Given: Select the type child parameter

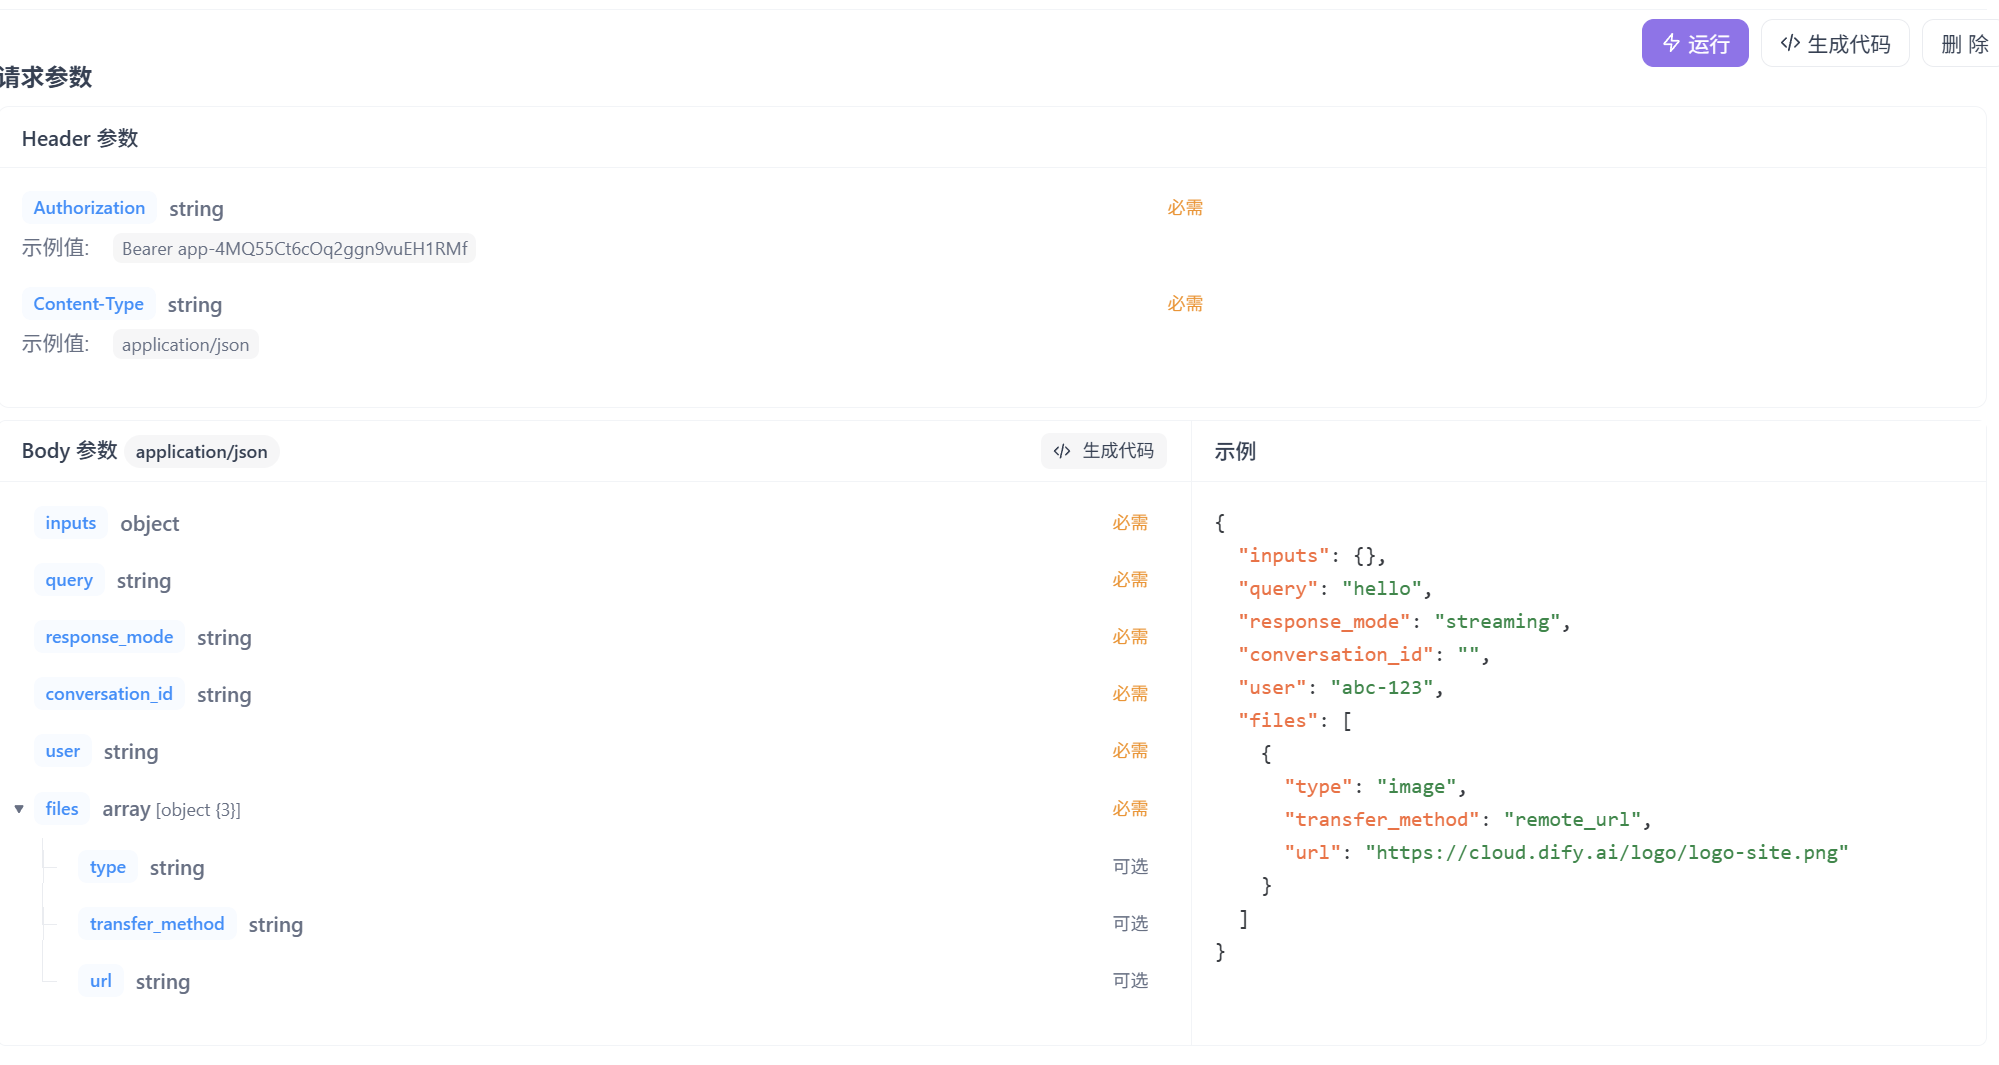Looking at the screenshot, I should coord(108,867).
